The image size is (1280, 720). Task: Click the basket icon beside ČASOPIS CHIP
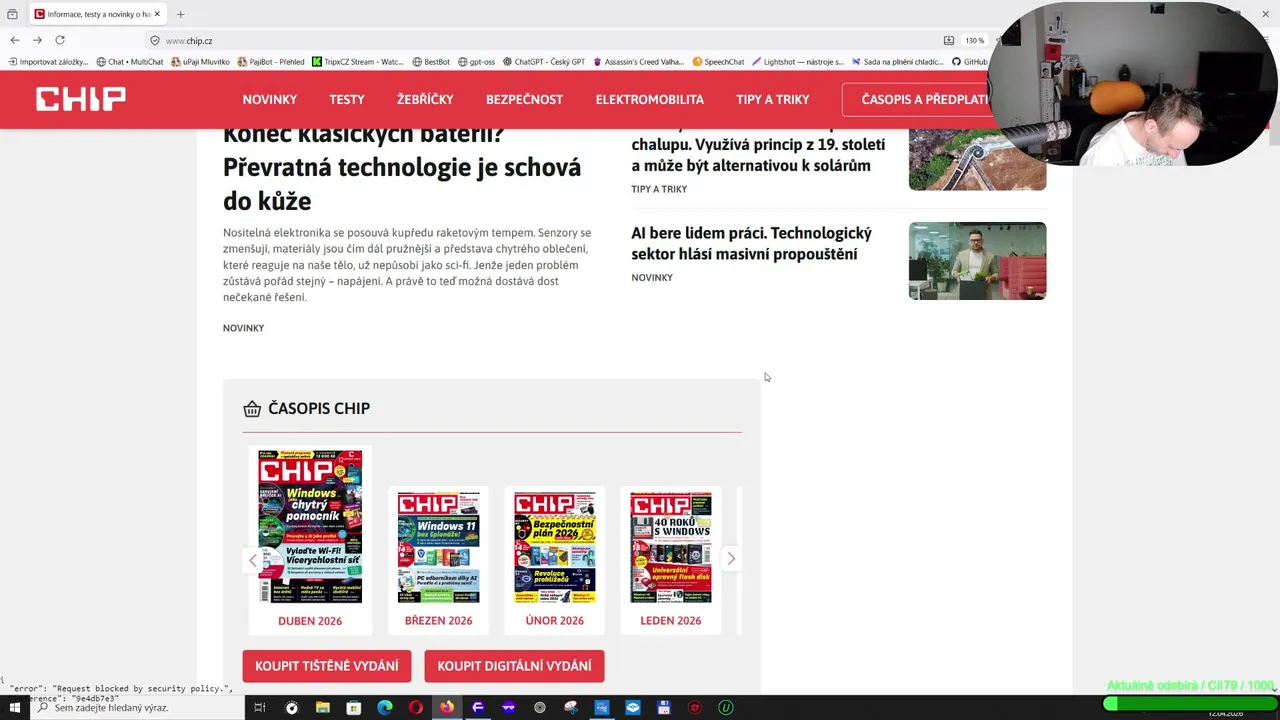pos(252,408)
